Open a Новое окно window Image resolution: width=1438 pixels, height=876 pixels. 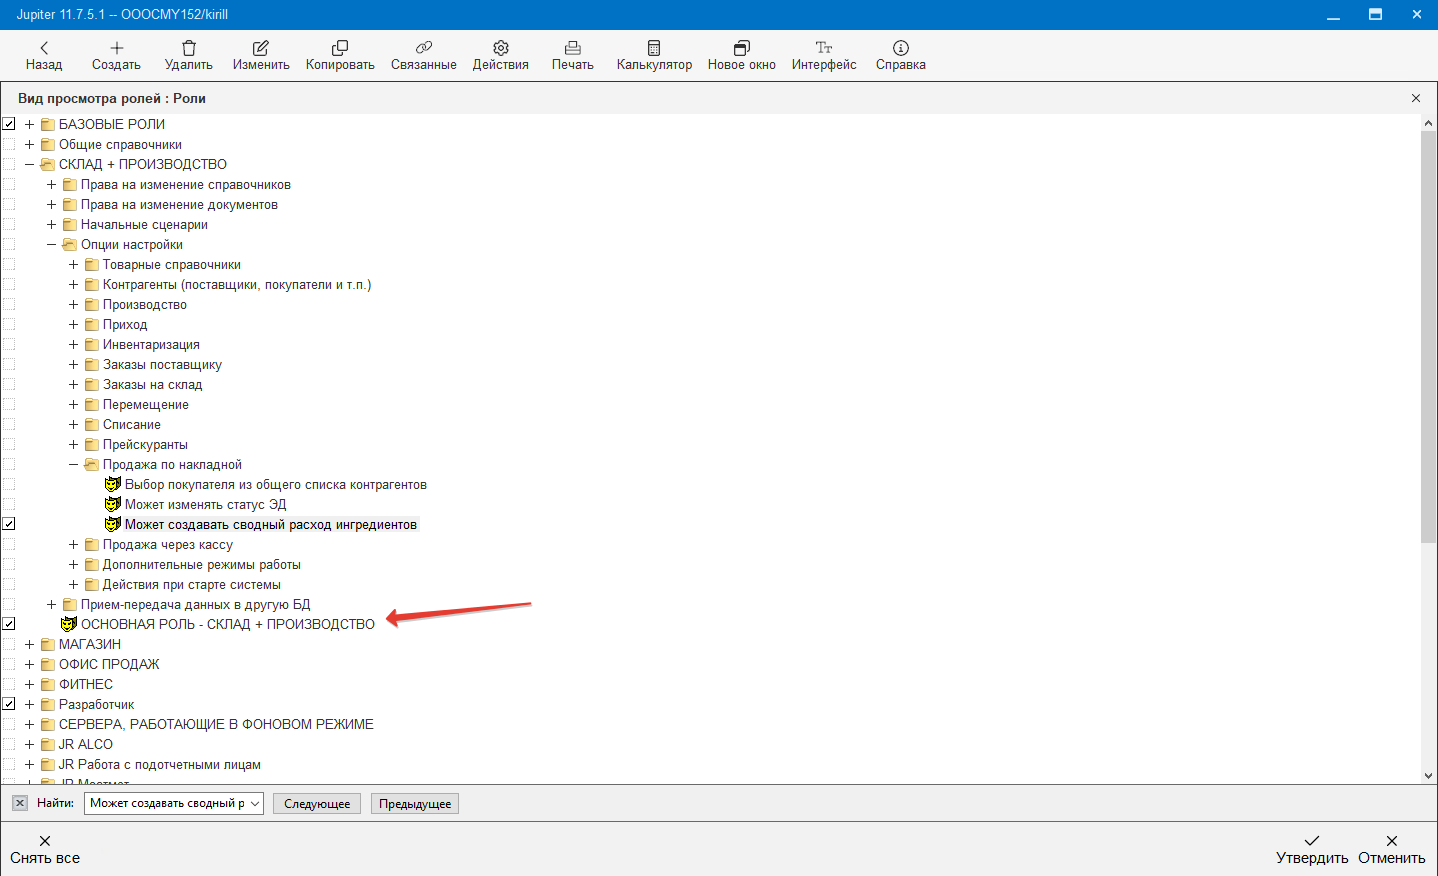pos(742,48)
